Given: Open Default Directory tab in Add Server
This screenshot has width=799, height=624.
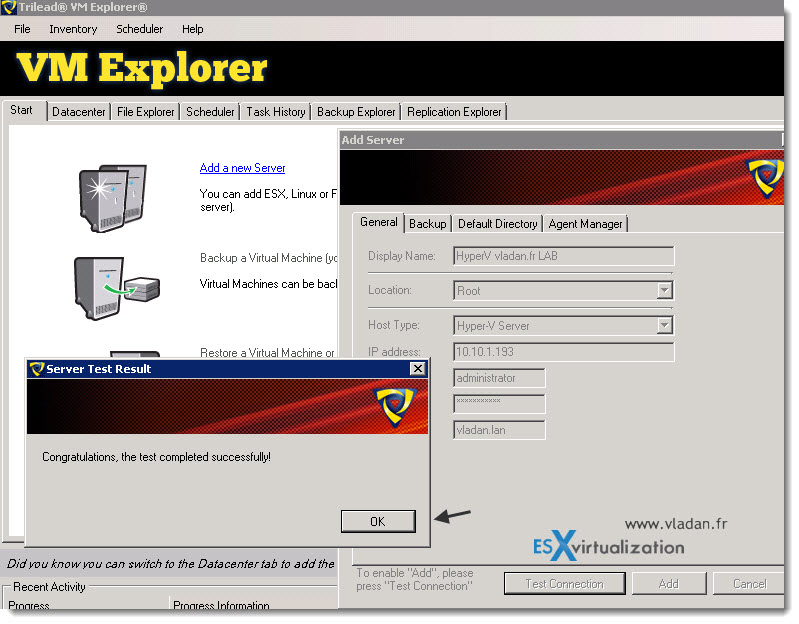Looking at the screenshot, I should click(x=497, y=224).
